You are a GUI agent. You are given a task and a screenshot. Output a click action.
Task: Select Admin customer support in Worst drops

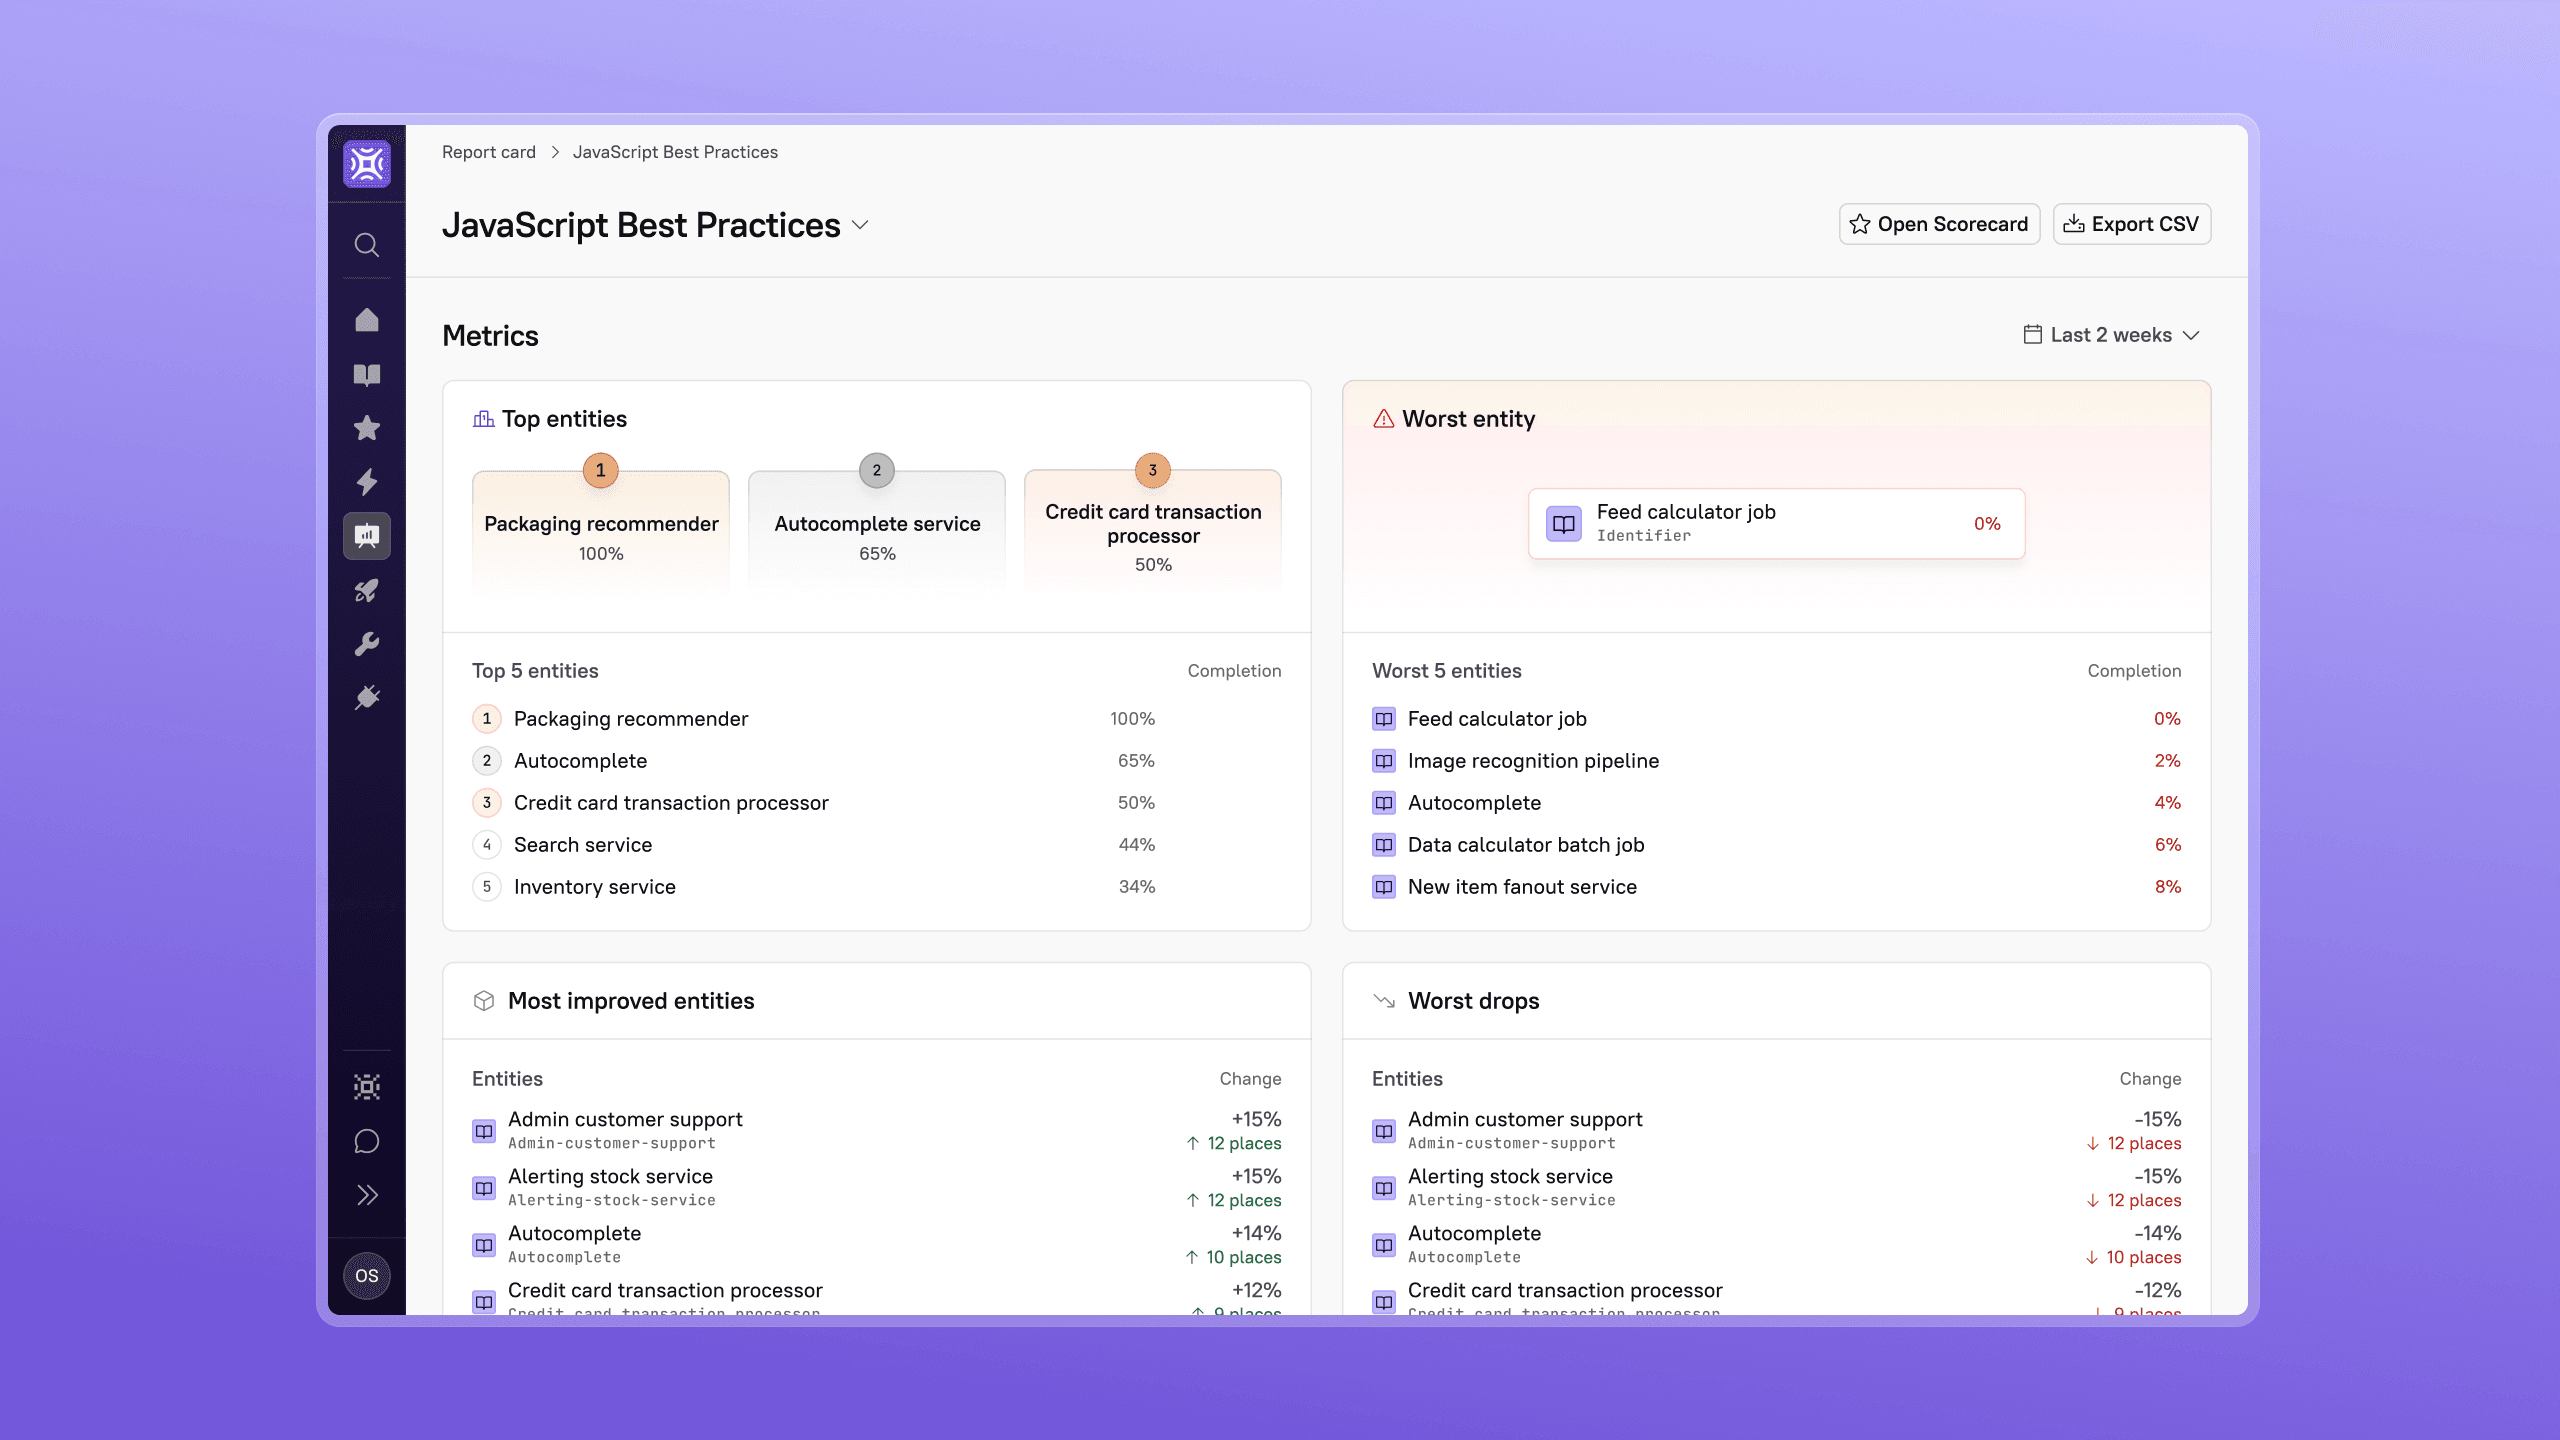pos(1777,1131)
